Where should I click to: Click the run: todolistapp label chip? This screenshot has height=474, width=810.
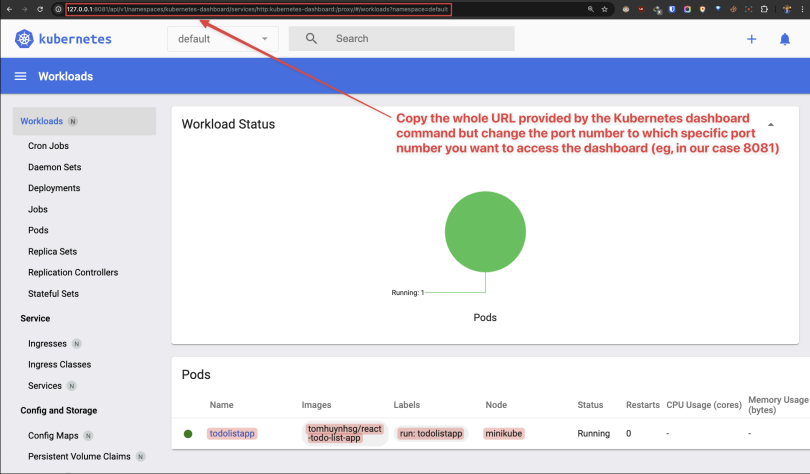click(431, 434)
